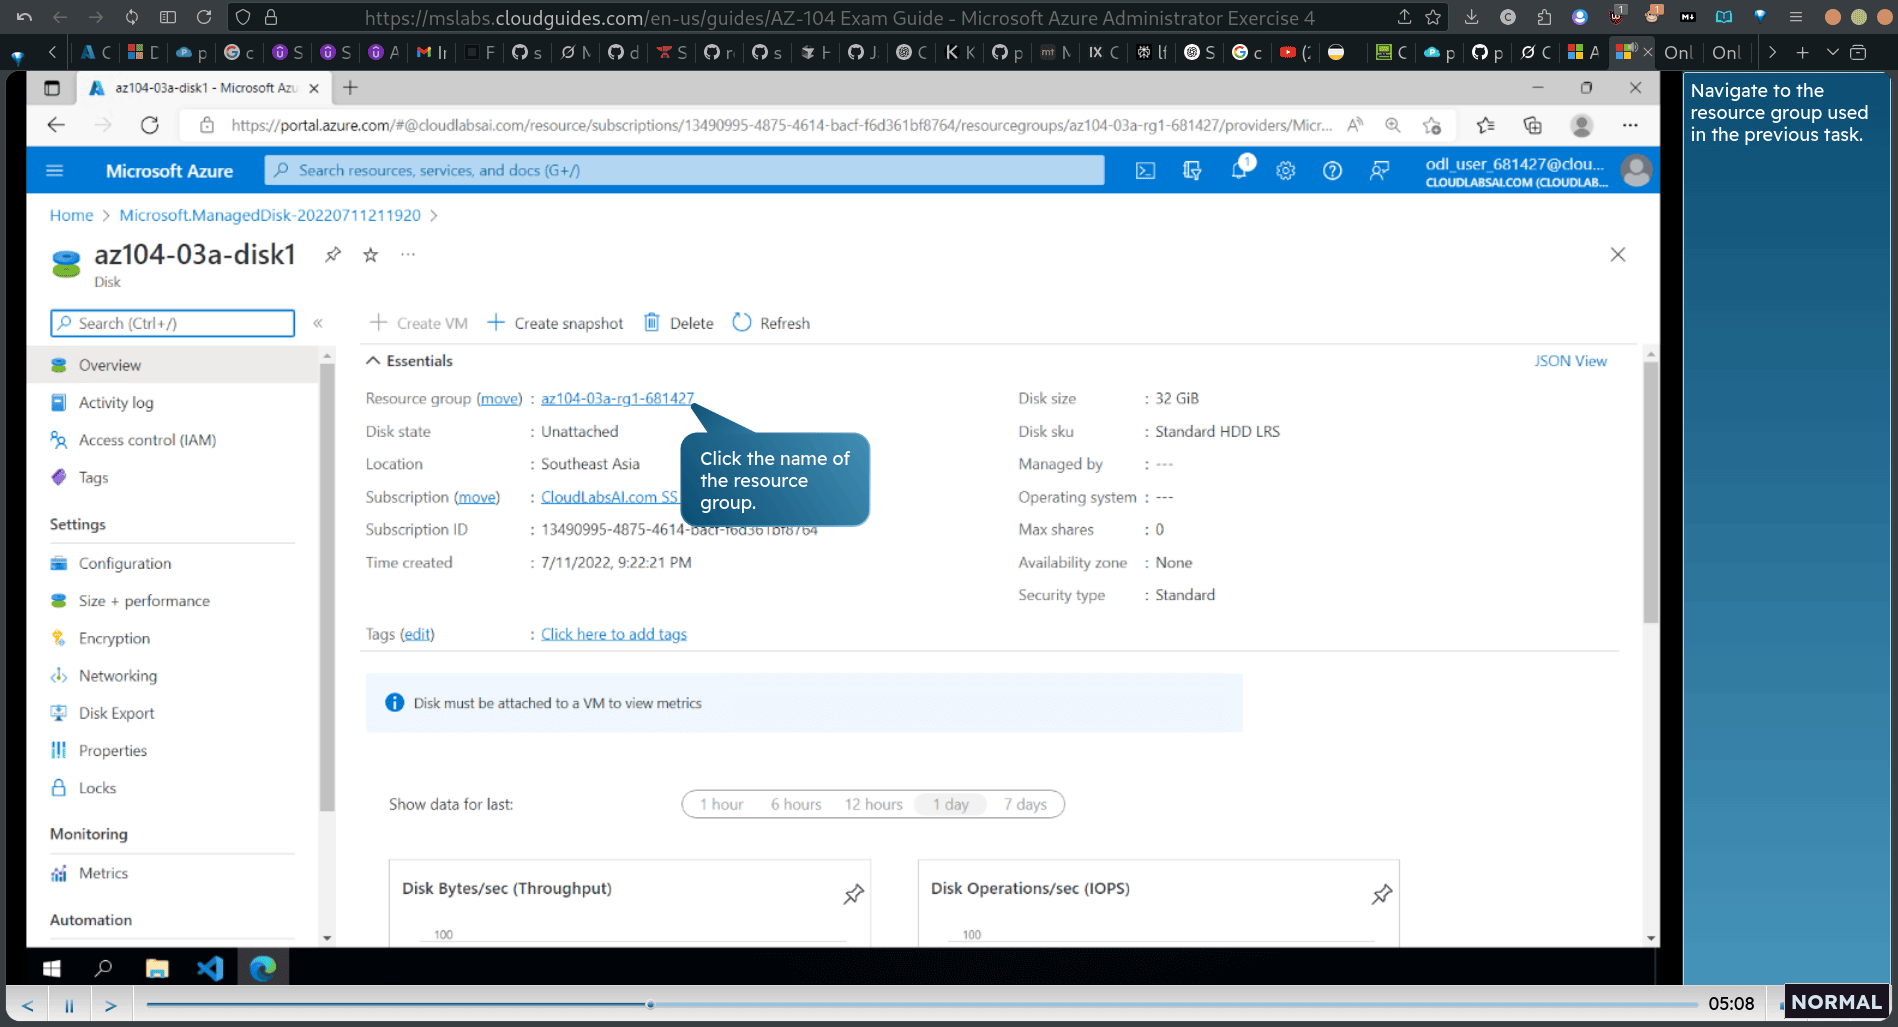Open Cloud Shell from the Azure header
Viewport: 1898px width, 1027px height.
pos(1145,171)
